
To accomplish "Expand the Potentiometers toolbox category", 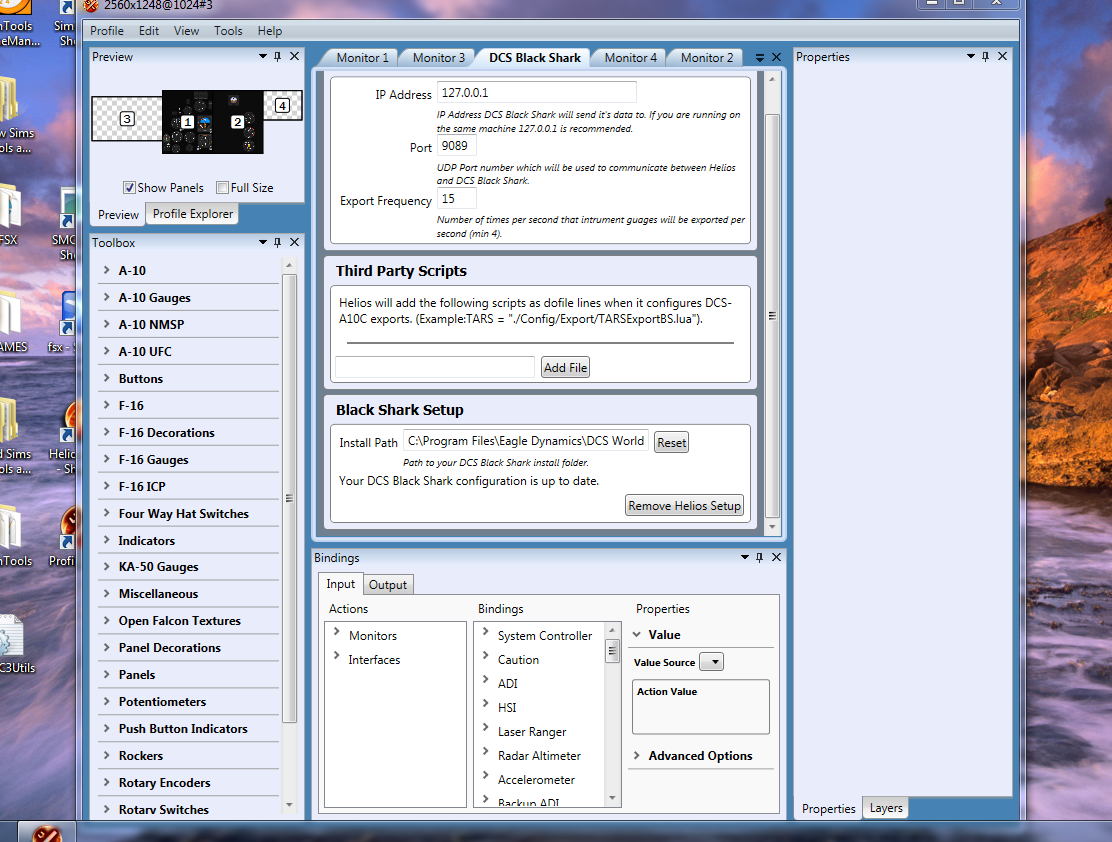I will pos(106,700).
